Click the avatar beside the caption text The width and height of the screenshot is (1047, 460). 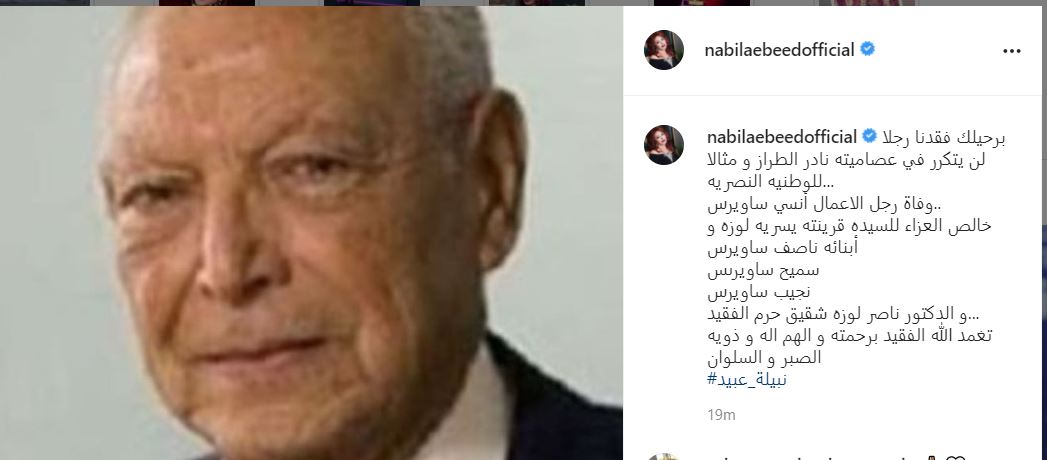[x=664, y=145]
